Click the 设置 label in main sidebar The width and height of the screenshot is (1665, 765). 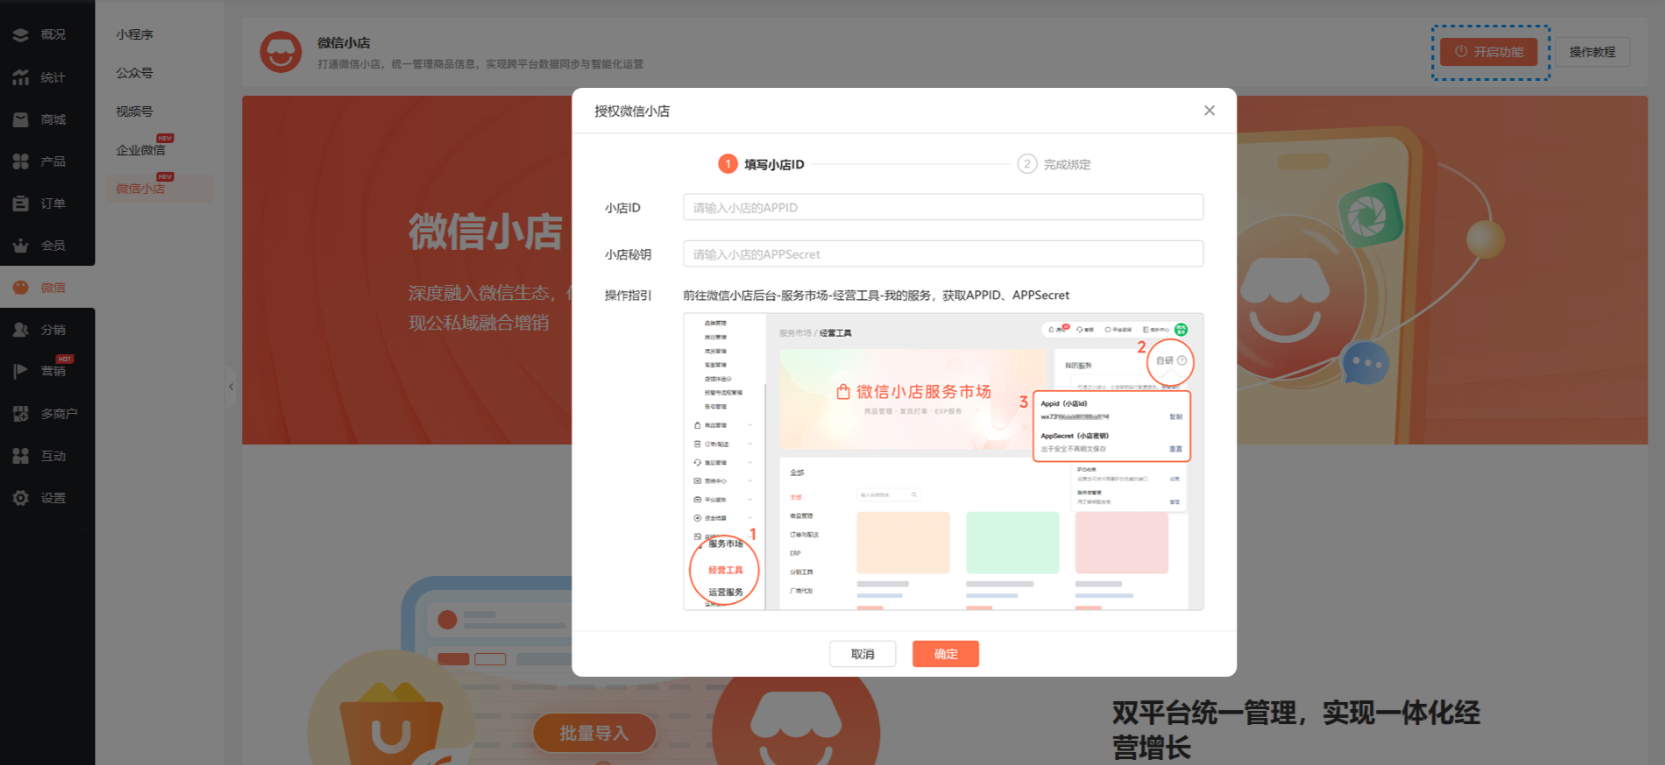tap(53, 497)
